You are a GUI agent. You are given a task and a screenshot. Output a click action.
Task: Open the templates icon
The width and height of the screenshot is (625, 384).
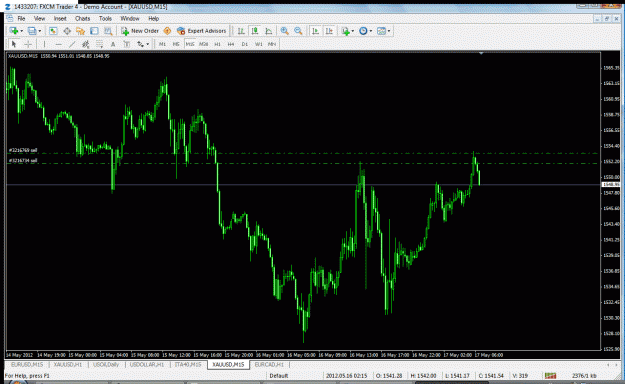point(381,31)
